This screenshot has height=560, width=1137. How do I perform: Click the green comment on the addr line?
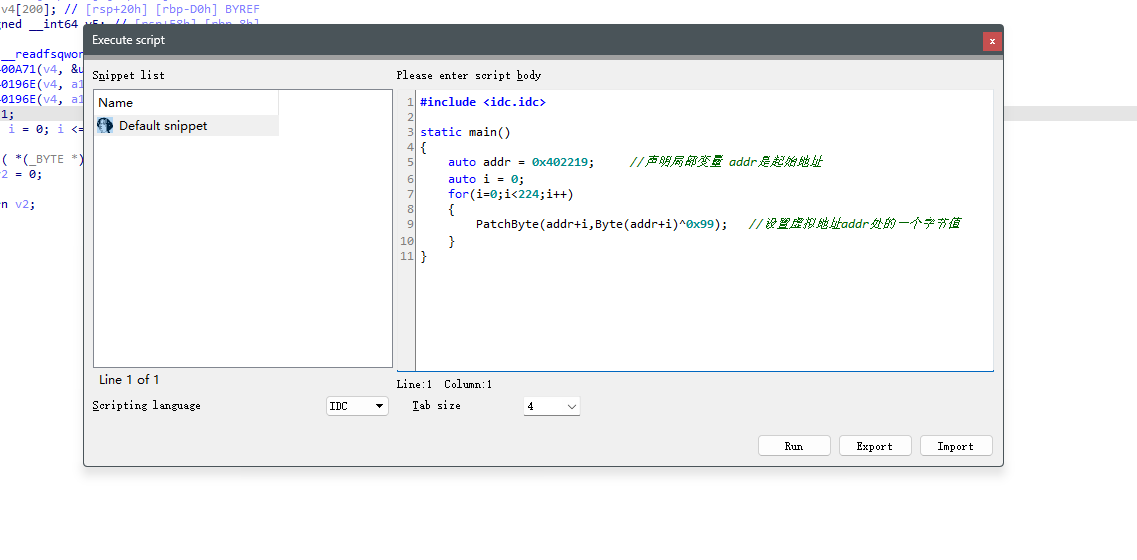pos(725,162)
